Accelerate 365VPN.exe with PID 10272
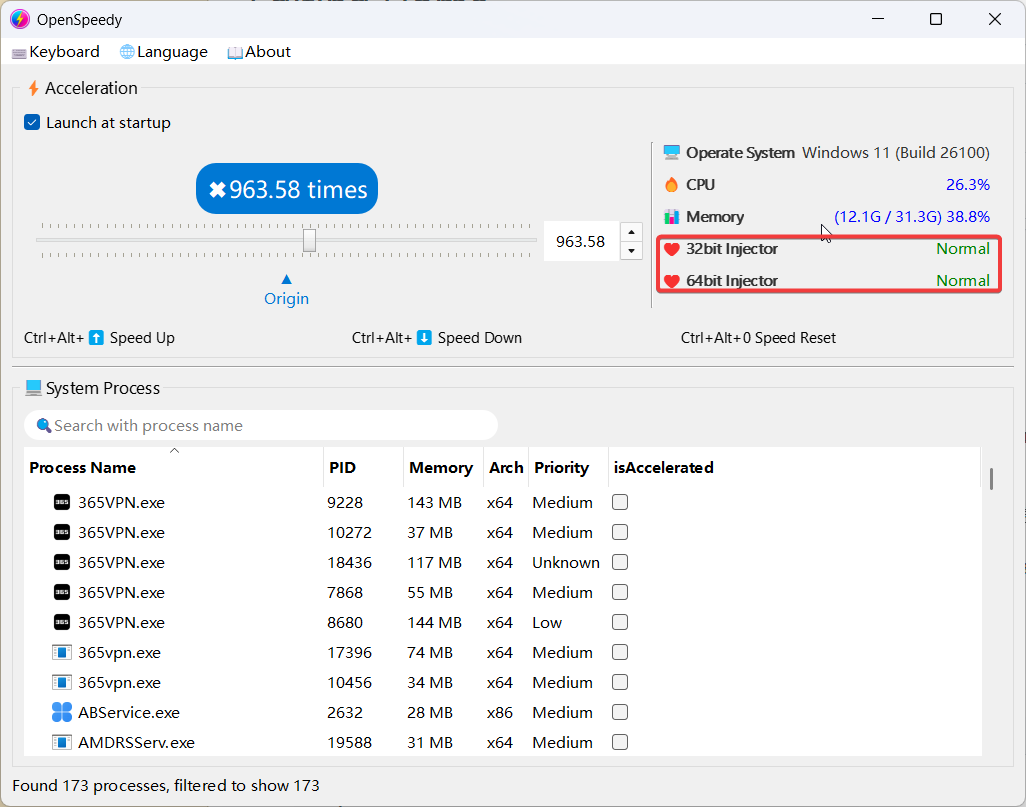This screenshot has height=807, width=1026. coord(620,532)
